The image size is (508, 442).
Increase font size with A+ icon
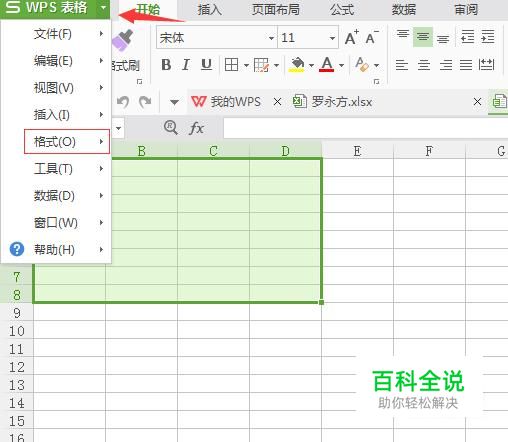pos(352,37)
